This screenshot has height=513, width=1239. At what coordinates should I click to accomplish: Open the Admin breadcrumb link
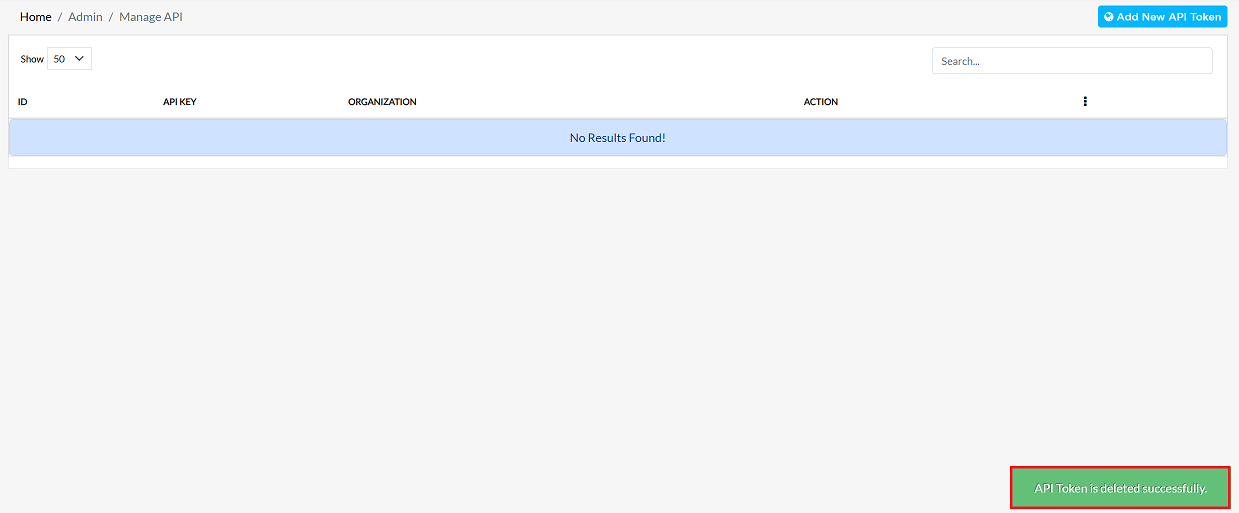pyautogui.click(x=85, y=17)
